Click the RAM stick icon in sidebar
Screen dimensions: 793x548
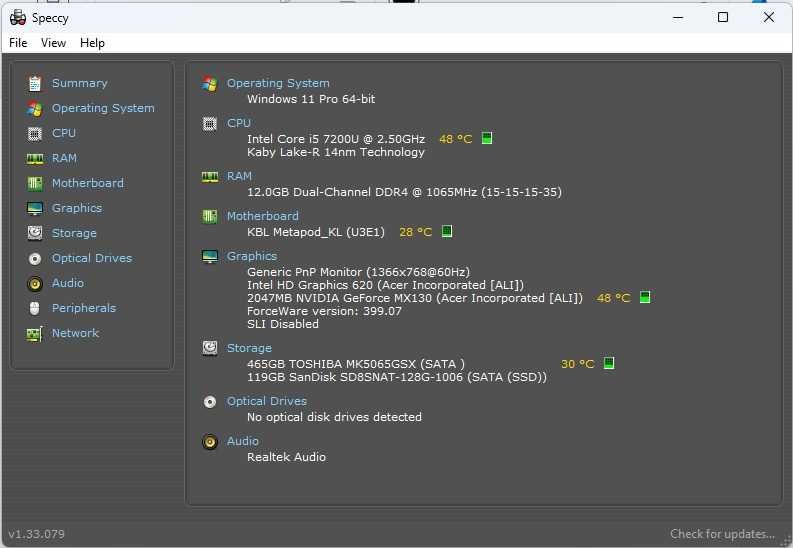coord(34,159)
